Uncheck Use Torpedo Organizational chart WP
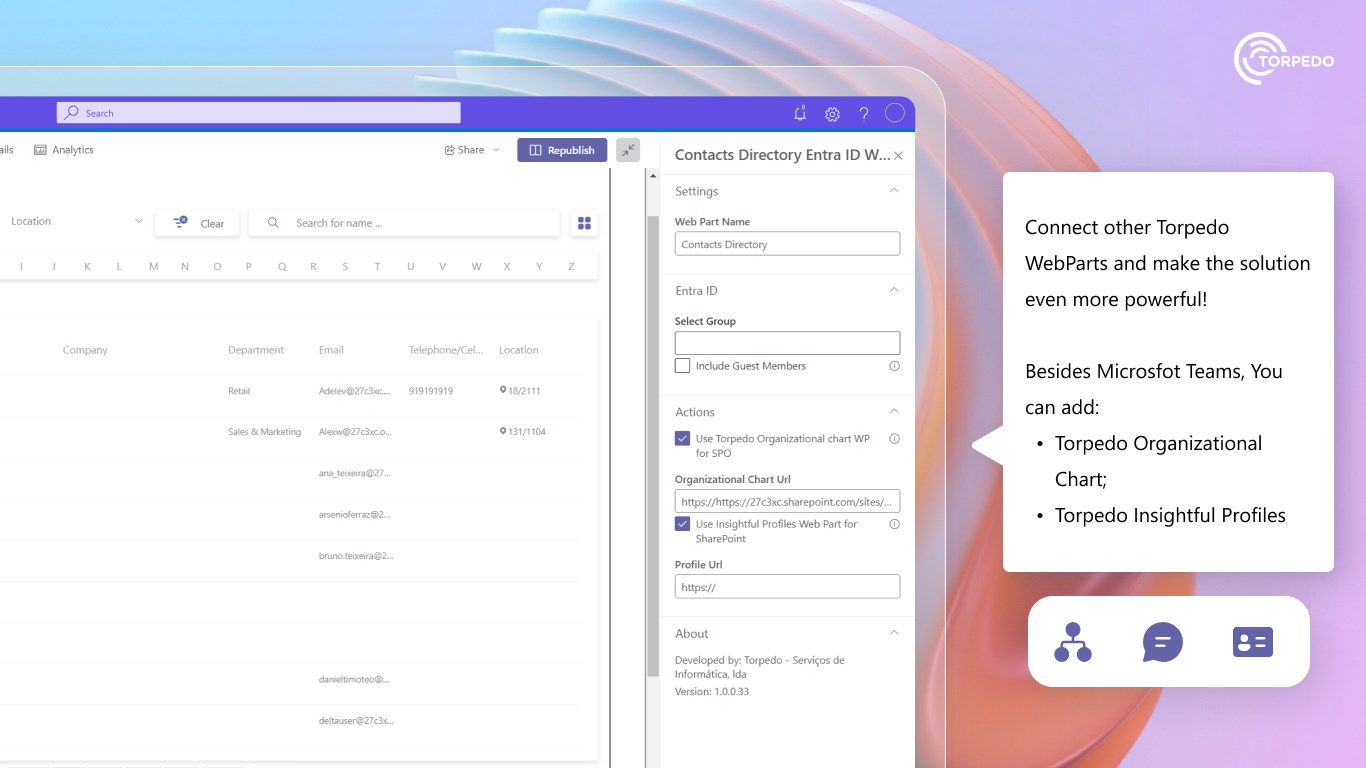The image size is (1366, 768). [682, 439]
